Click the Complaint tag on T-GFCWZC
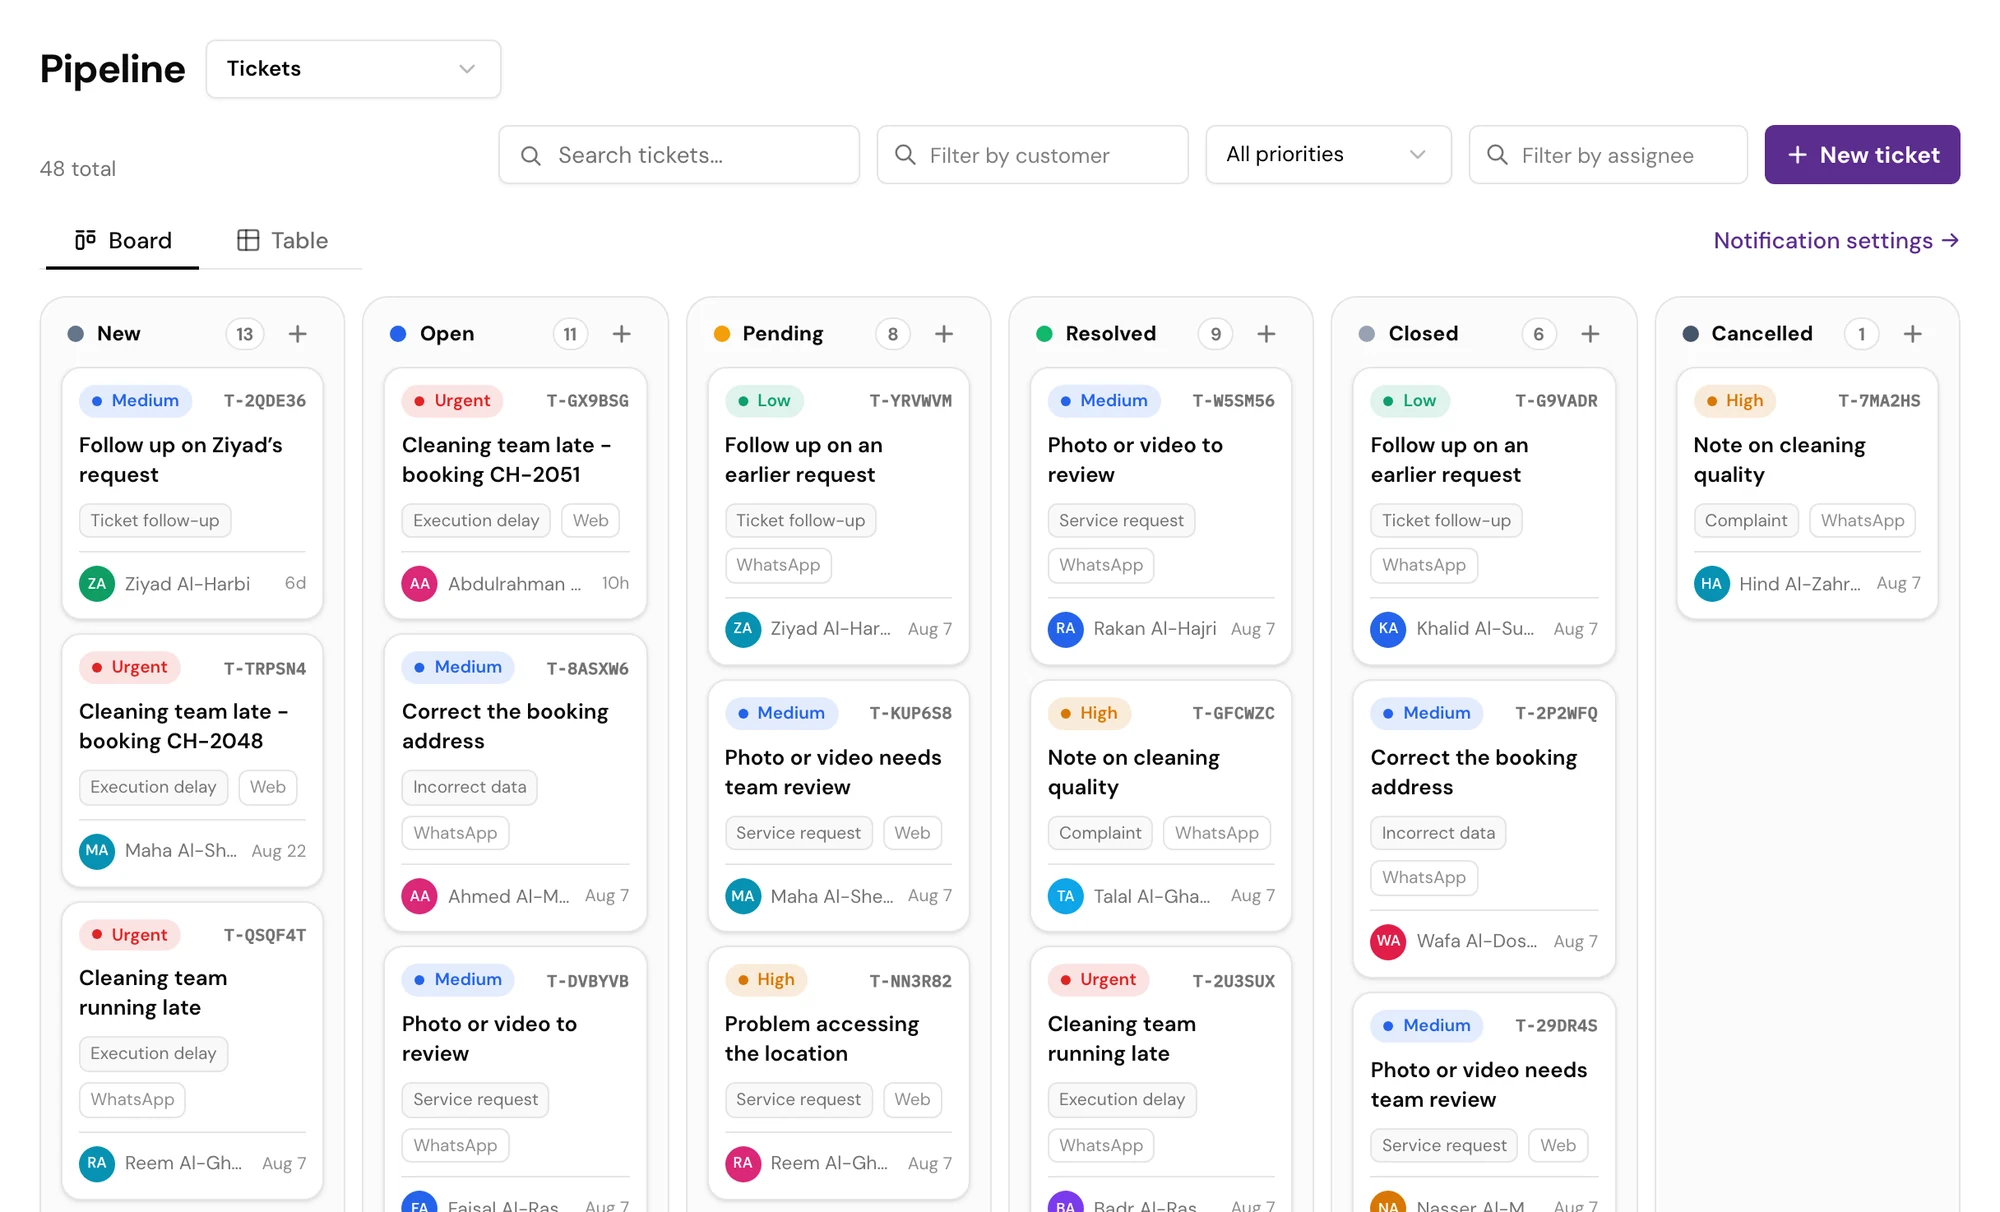 pos(1100,833)
